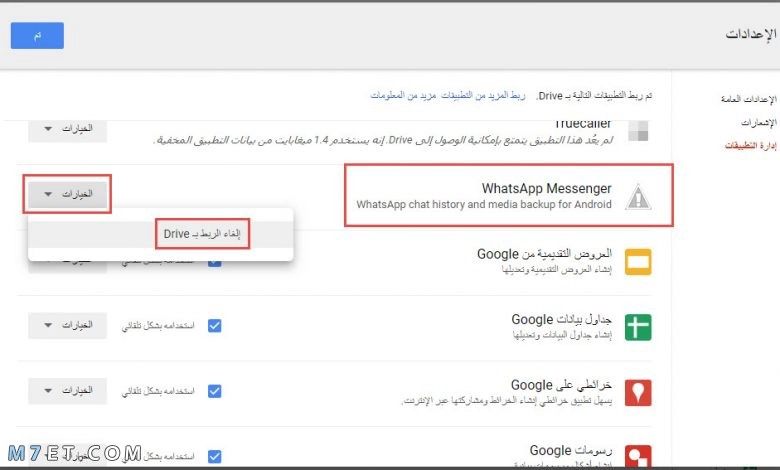Open the الإعدادات العامة settings tab
780x470 pixels.
point(749,99)
